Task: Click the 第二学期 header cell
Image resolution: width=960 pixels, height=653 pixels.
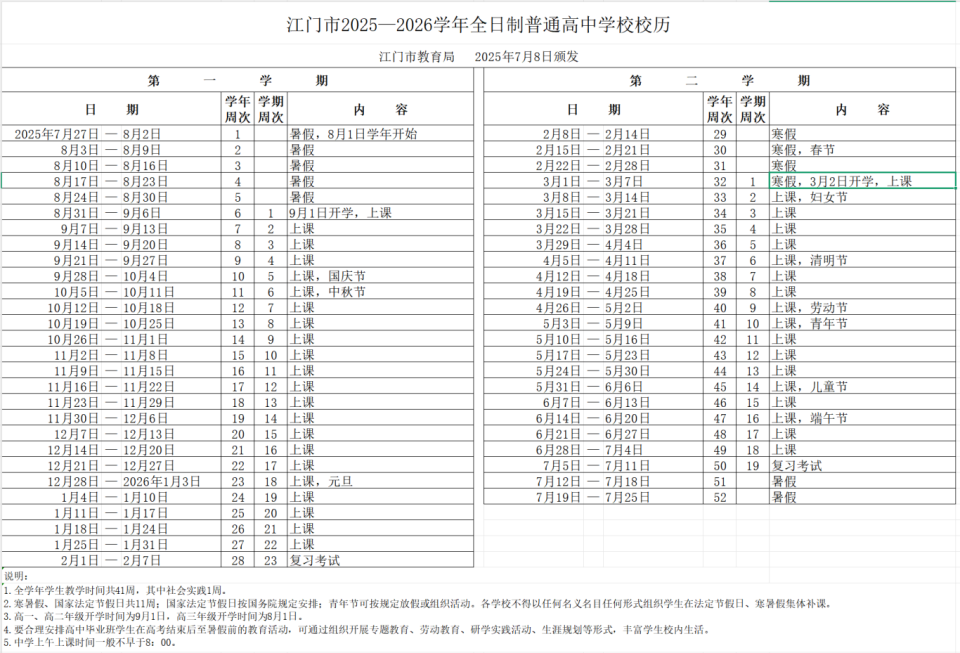Action: point(719,80)
